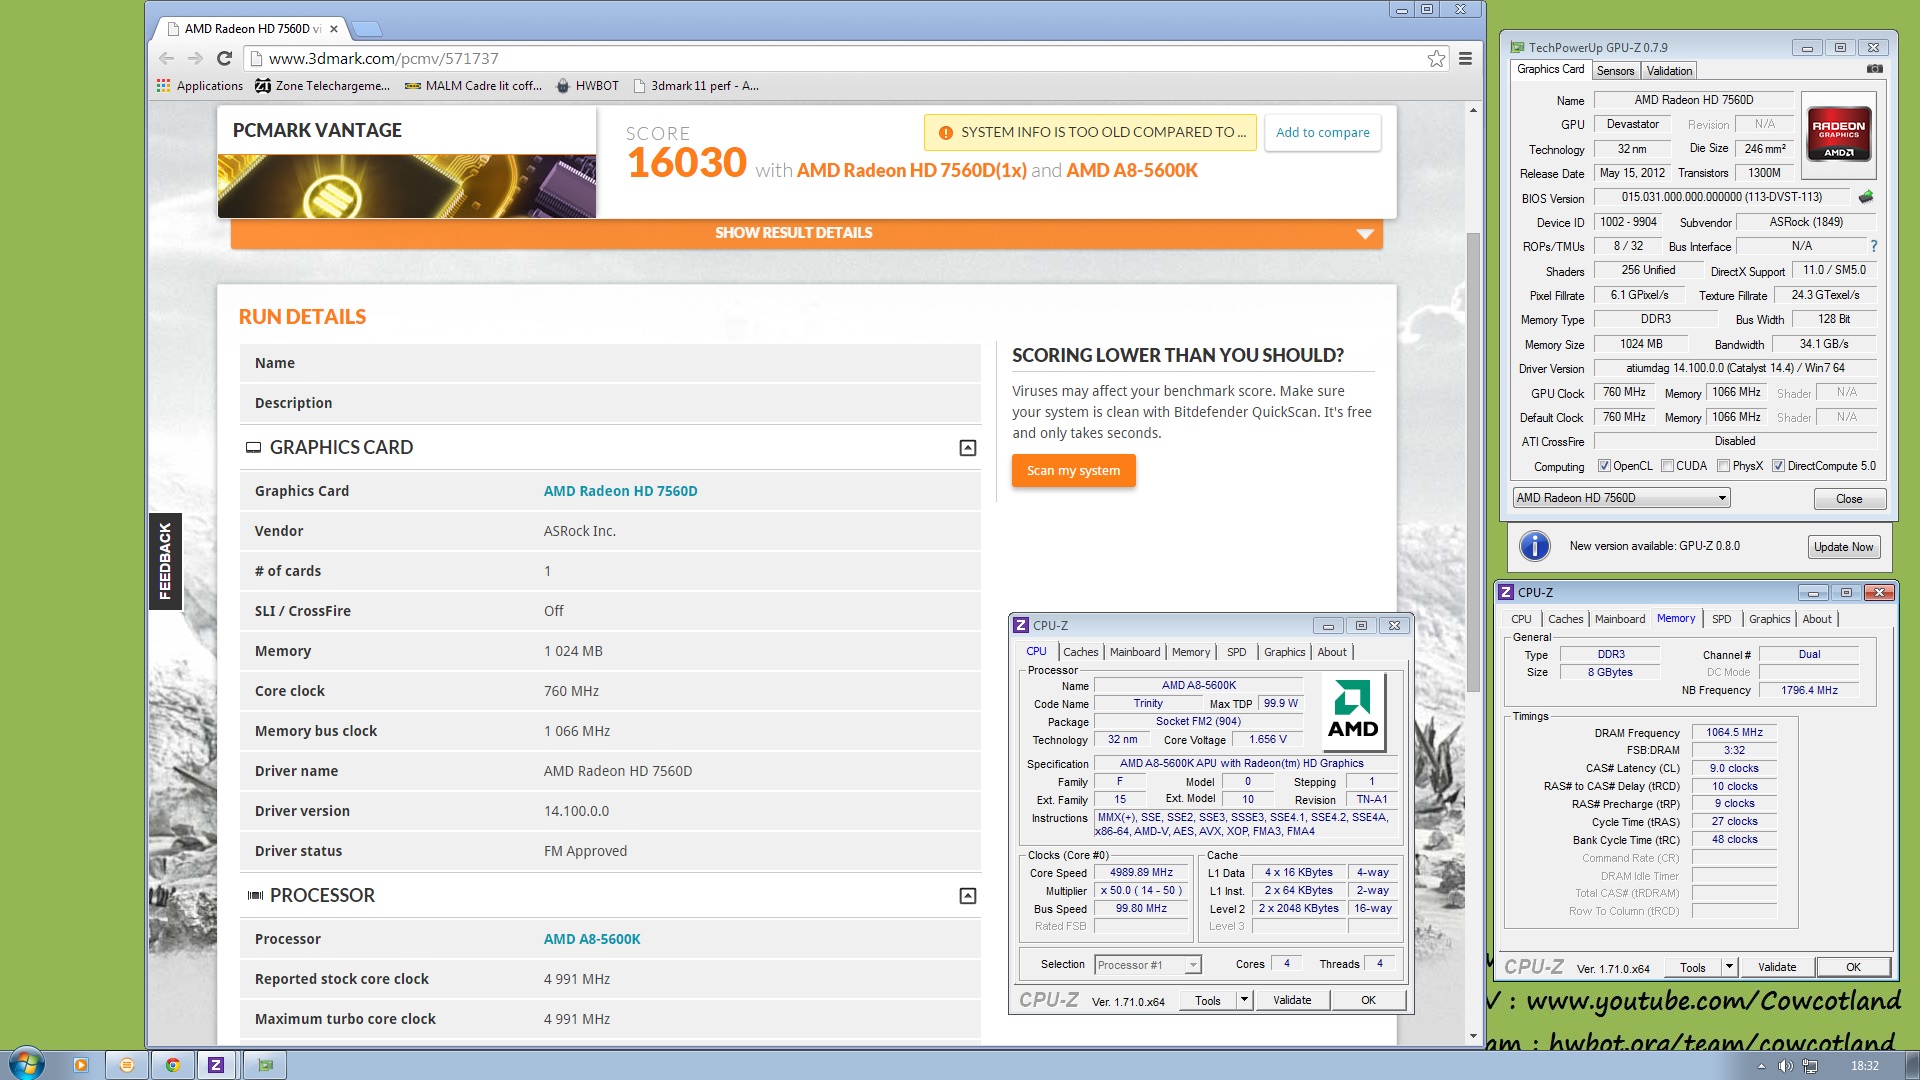1920x1080 pixels.
Task: Click the GPU-Z BIOS save chip icon
Action: [x=1866, y=197]
